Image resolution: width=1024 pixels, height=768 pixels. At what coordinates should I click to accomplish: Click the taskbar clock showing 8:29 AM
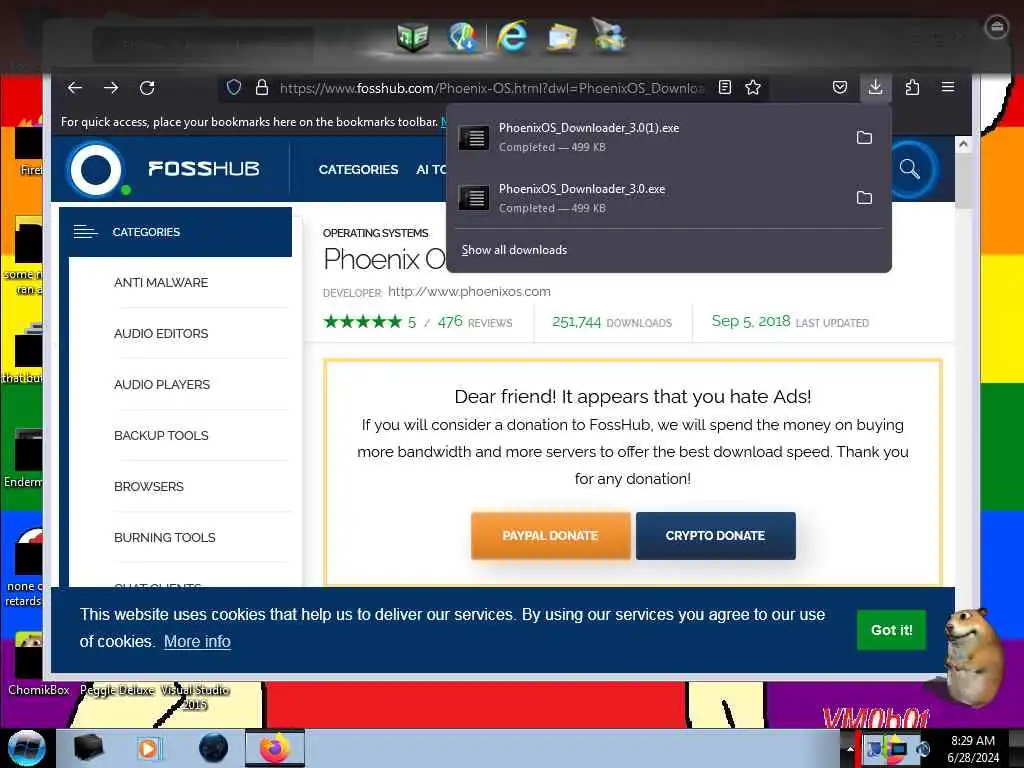coord(973,748)
